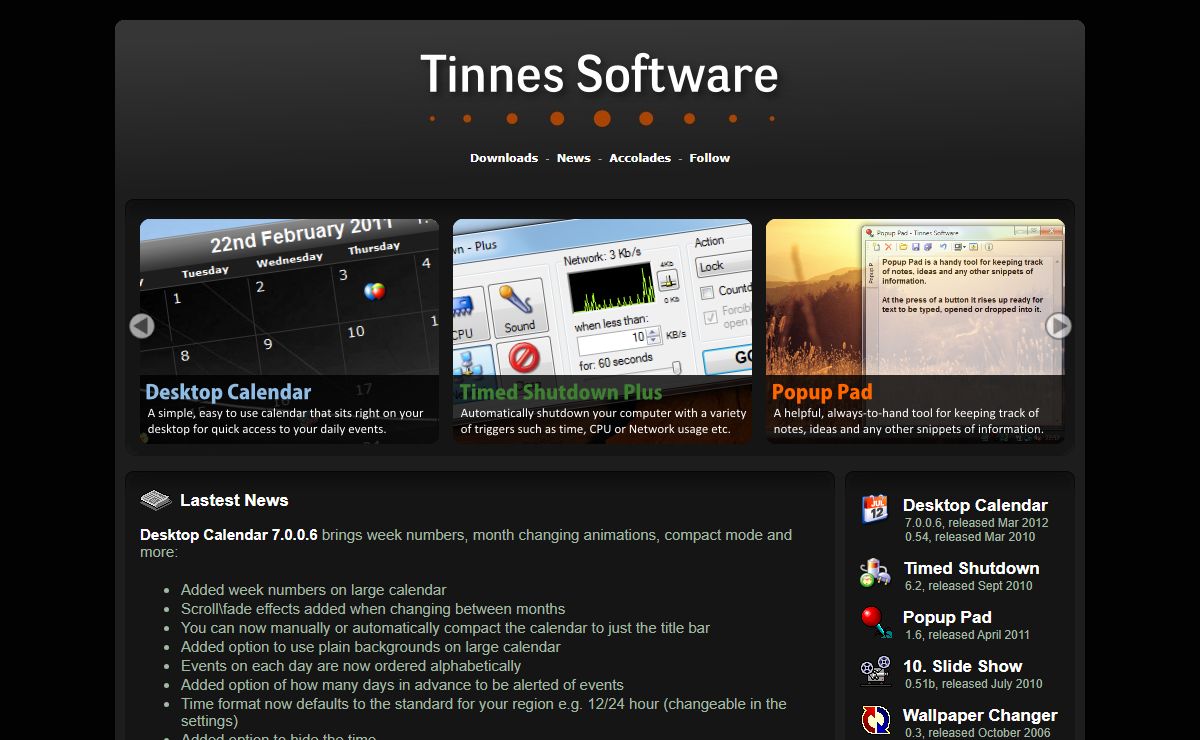The height and width of the screenshot is (740, 1200).
Task: Click 'manually or automatically compact the calendar' bullet
Action: click(x=445, y=628)
